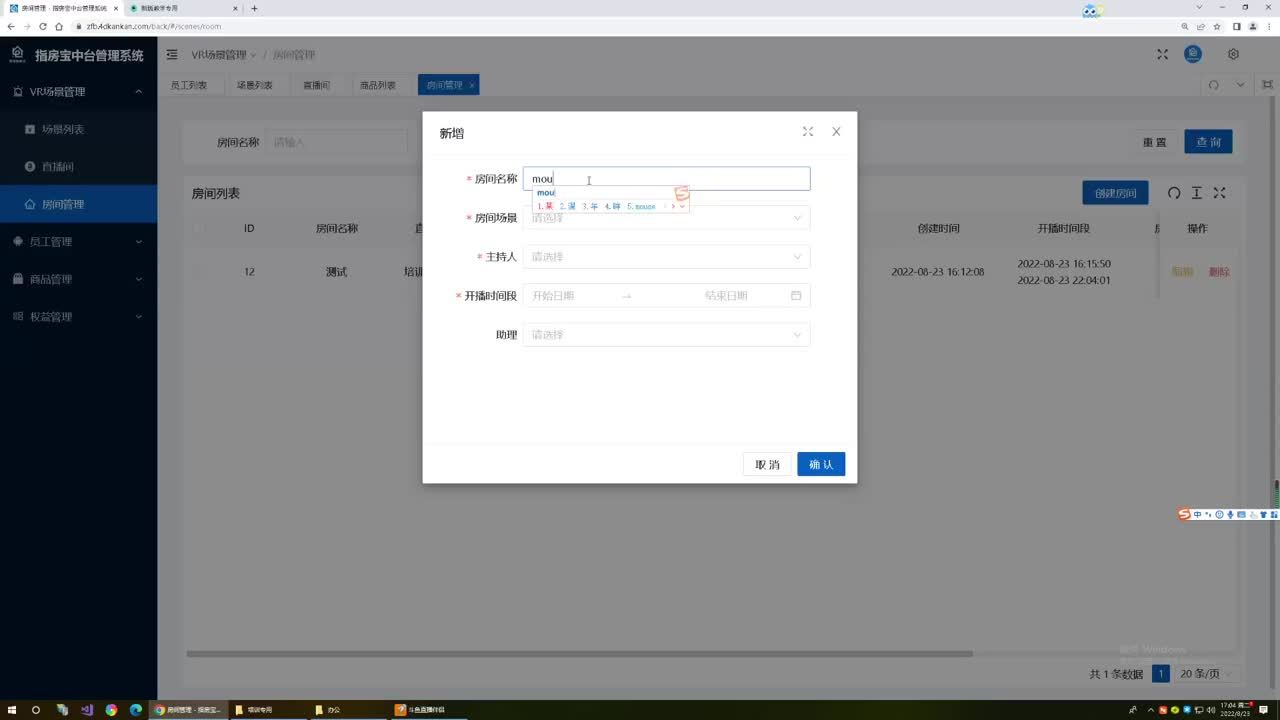The width and height of the screenshot is (1280, 720).
Task: Click fullscreen icon in the top header
Action: tap(1162, 55)
